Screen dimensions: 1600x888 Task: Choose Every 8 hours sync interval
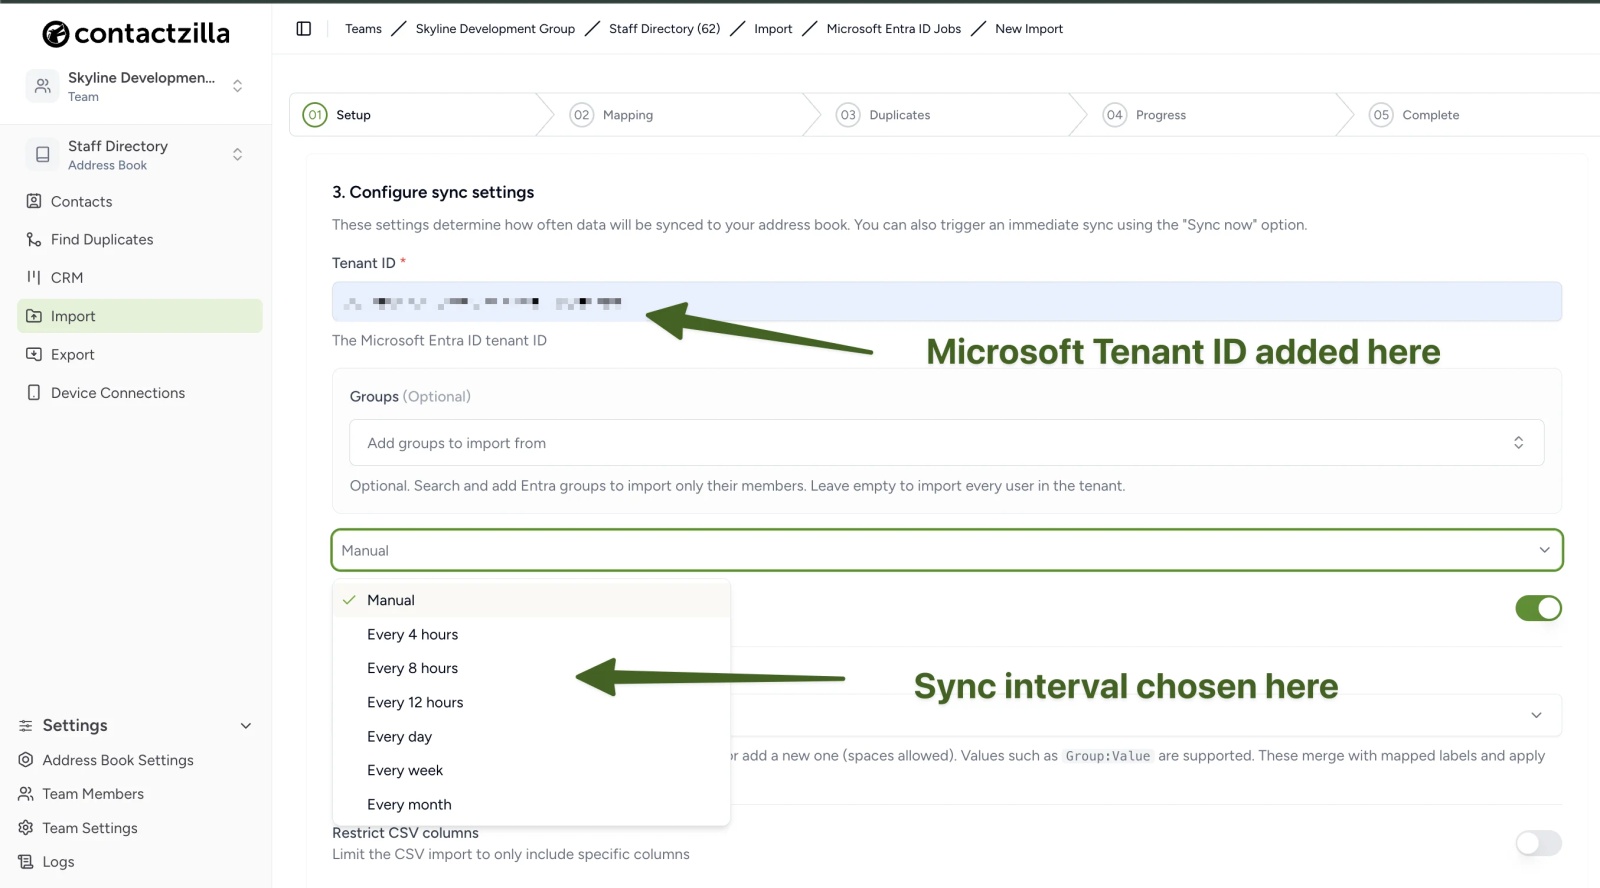coord(531,669)
